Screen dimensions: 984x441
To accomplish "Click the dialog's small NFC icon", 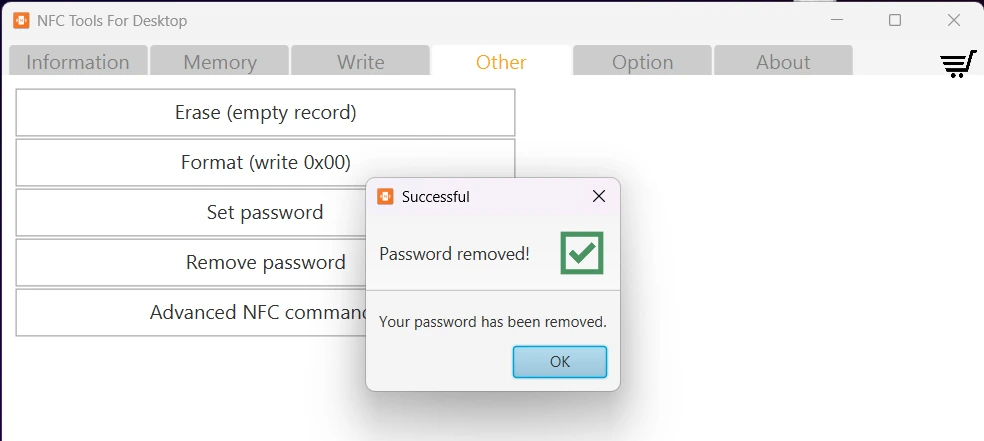I will (x=385, y=197).
